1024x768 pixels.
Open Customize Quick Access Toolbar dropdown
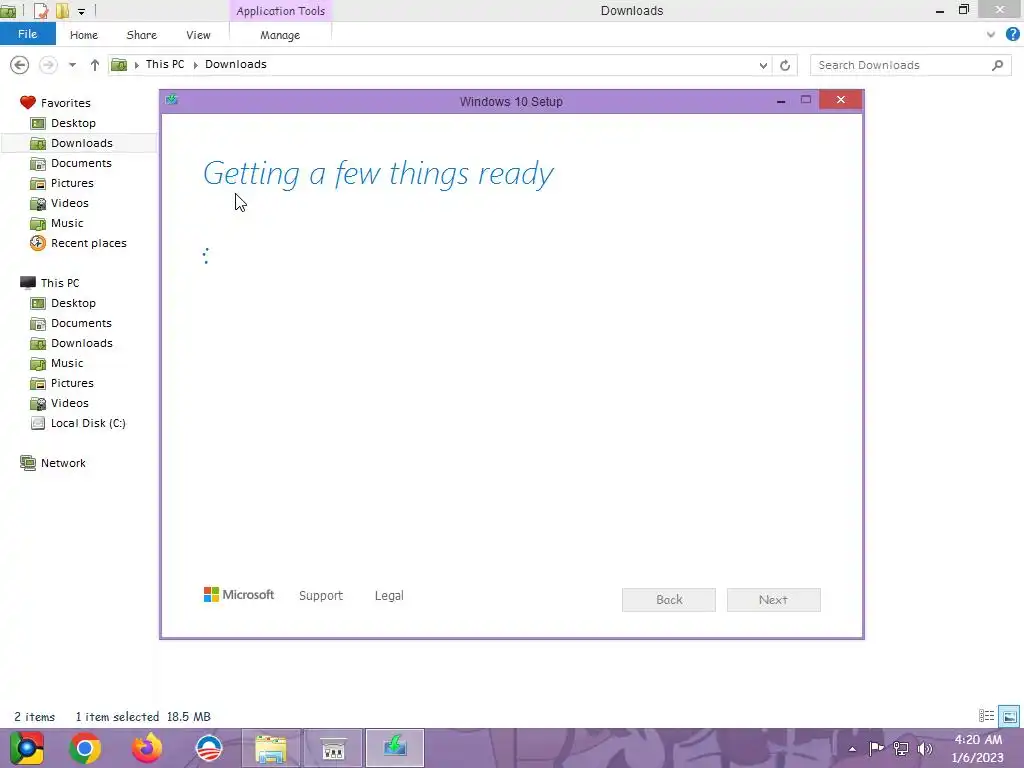pos(82,11)
